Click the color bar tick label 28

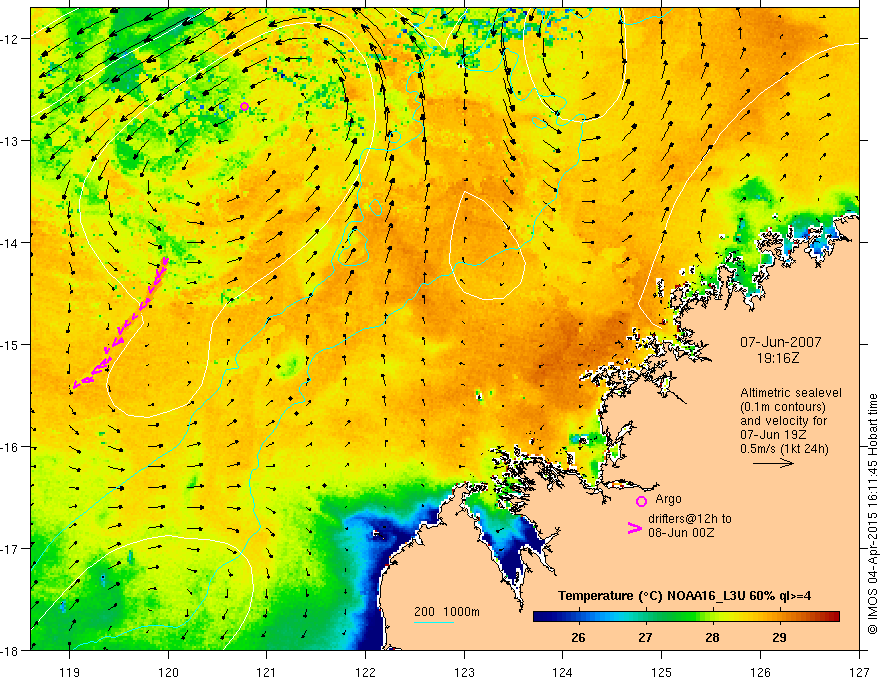[712, 637]
